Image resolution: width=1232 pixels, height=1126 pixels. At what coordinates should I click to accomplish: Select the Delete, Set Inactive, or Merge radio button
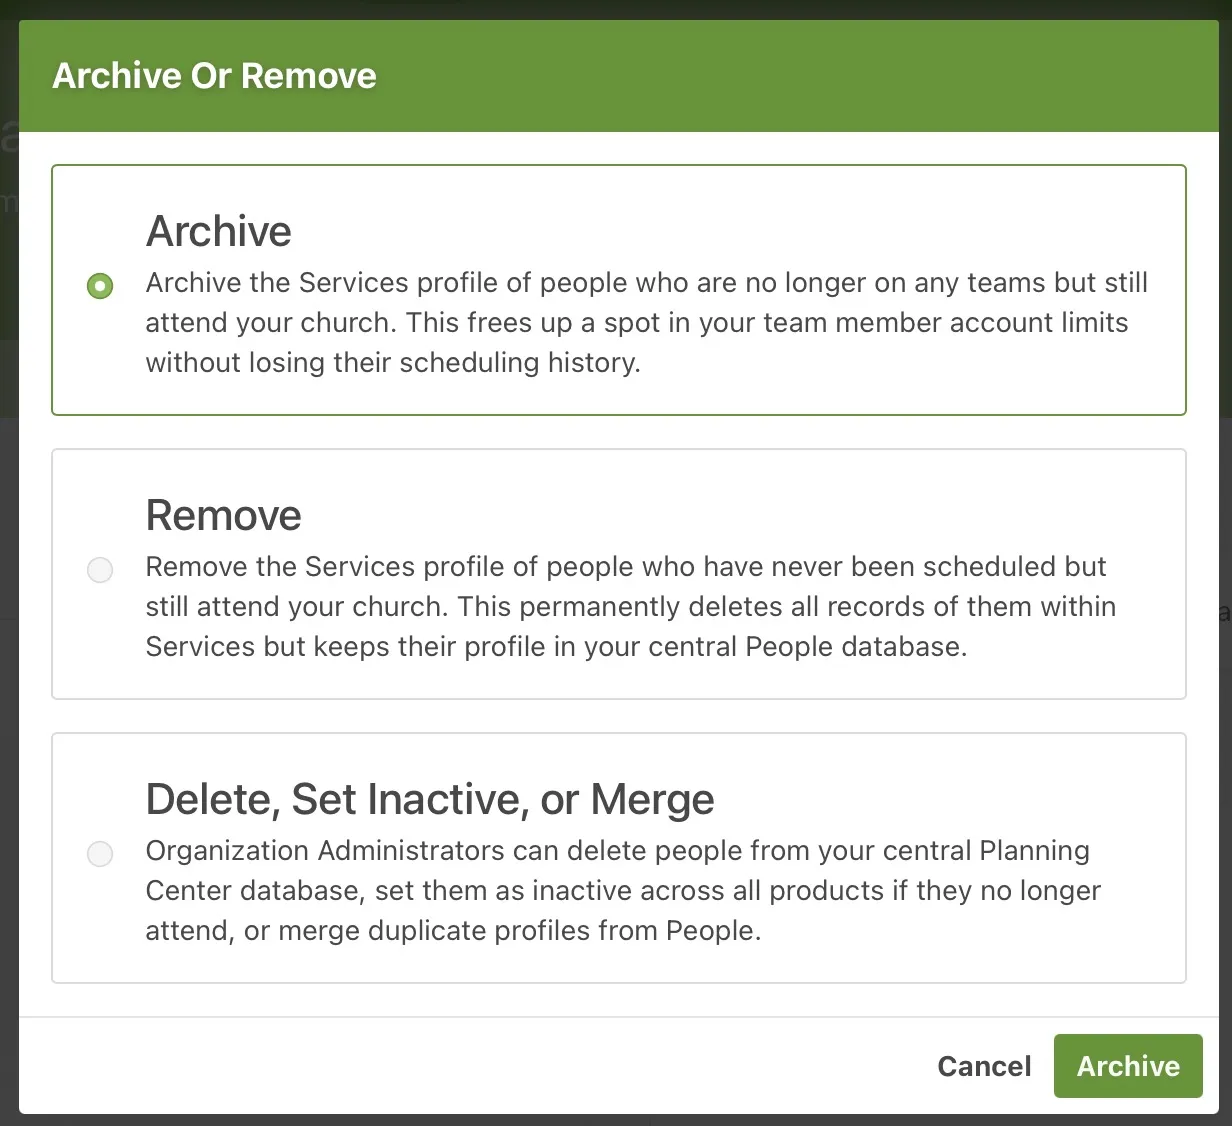click(100, 854)
